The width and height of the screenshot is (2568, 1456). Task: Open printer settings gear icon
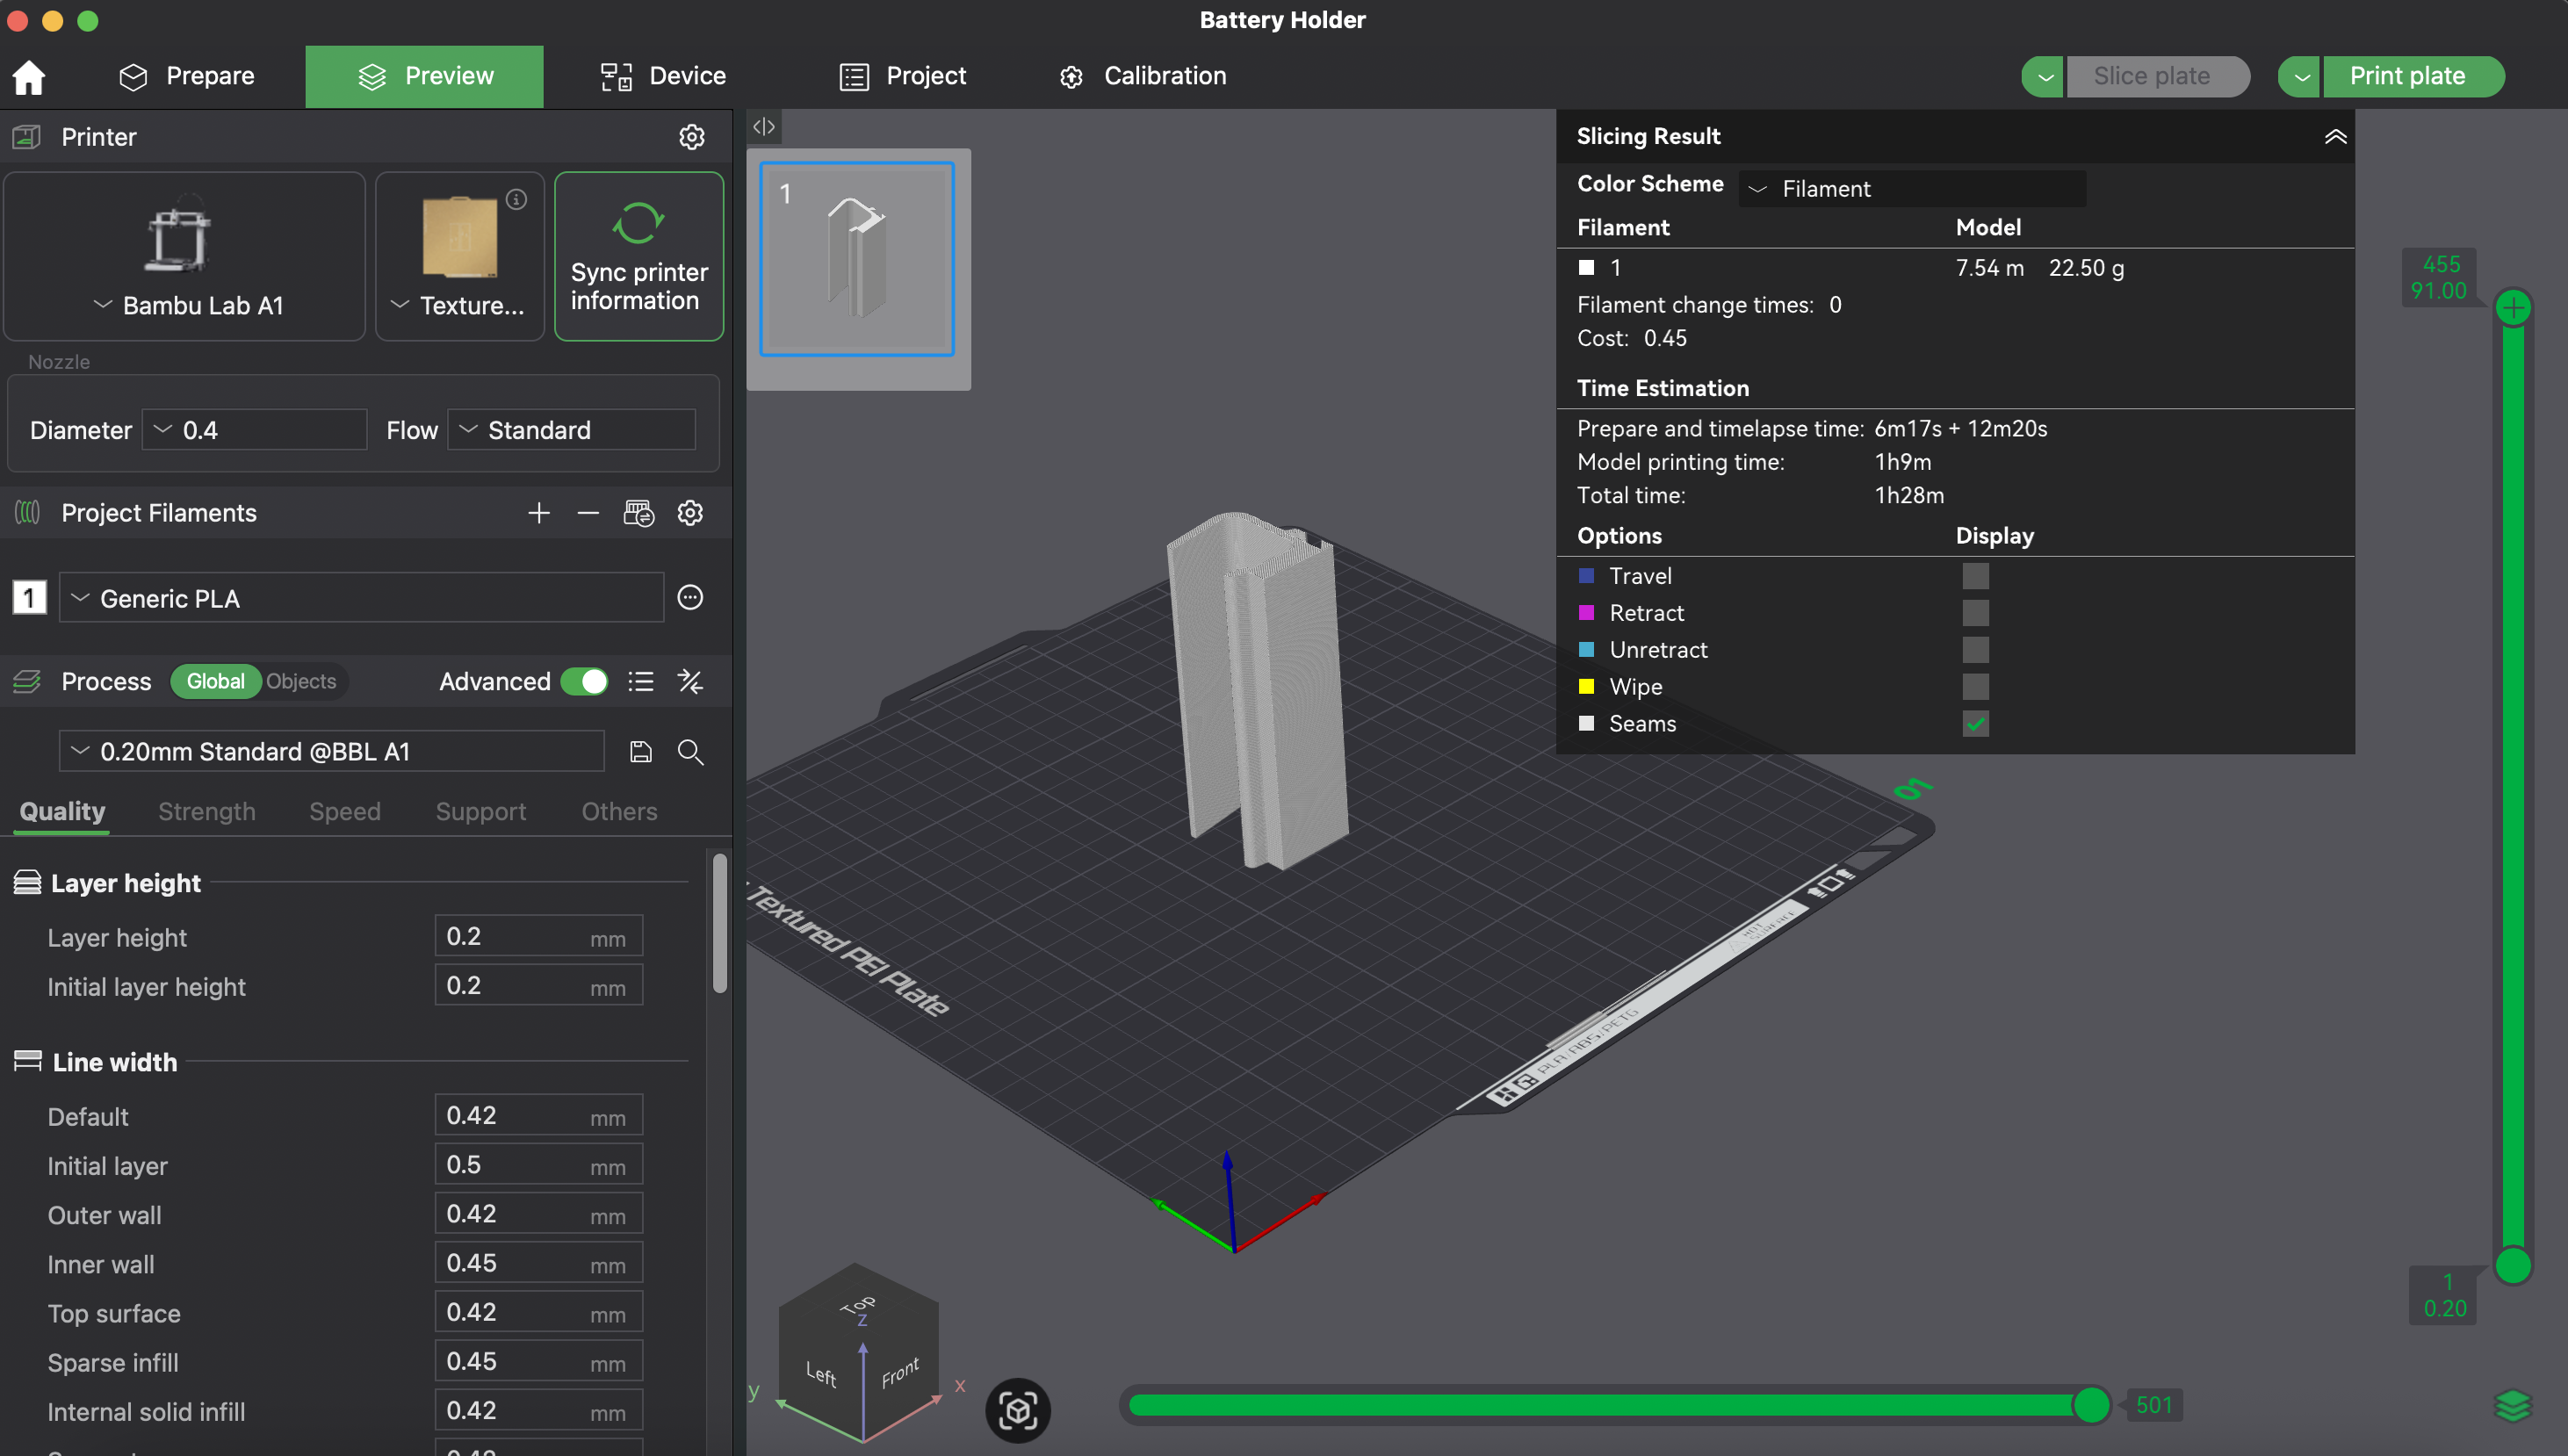tap(691, 137)
